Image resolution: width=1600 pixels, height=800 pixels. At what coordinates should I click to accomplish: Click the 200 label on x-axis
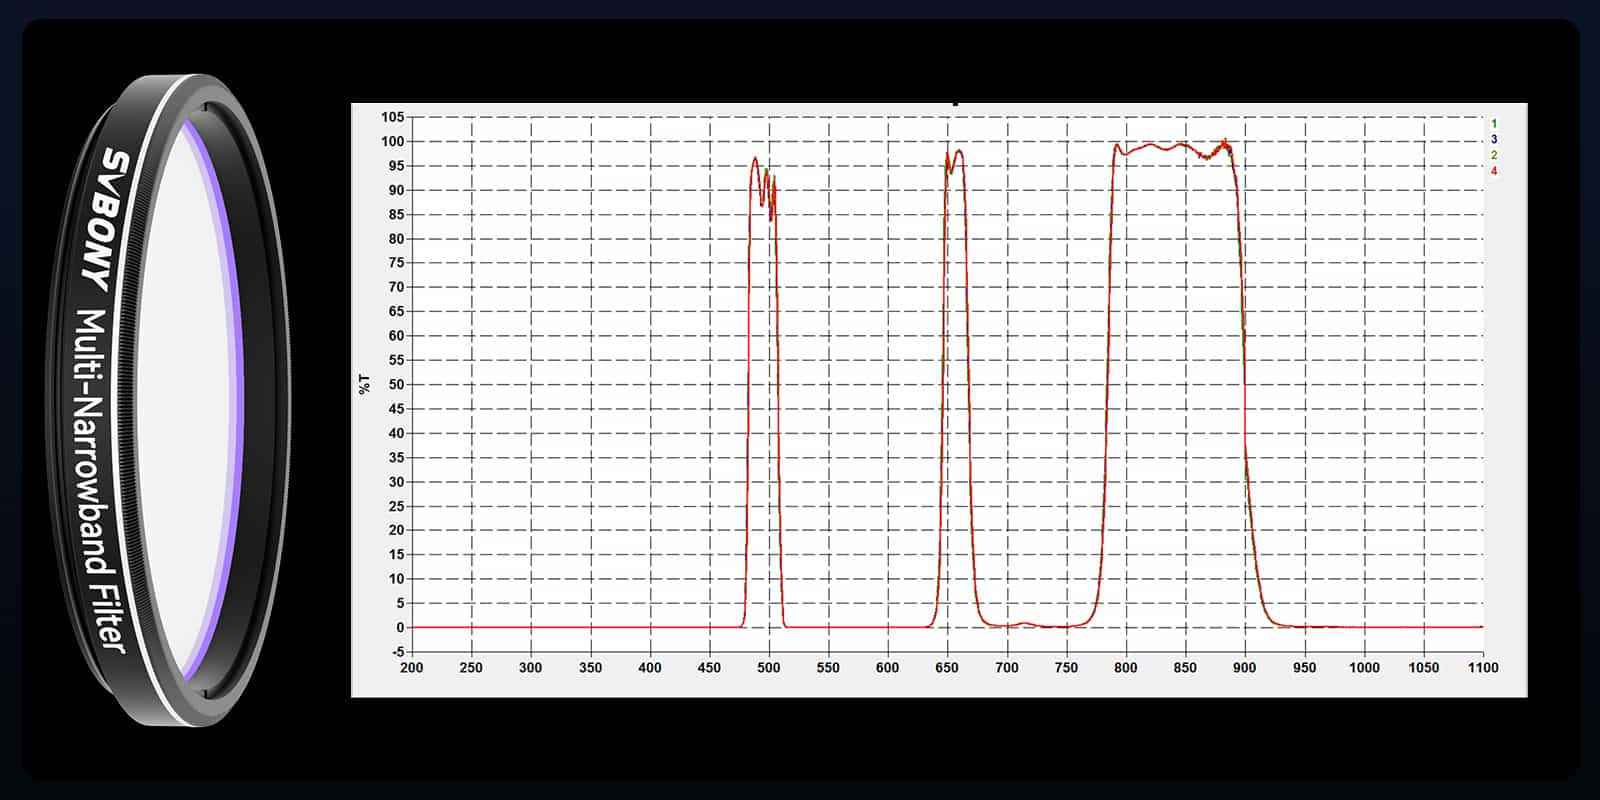[x=411, y=667]
